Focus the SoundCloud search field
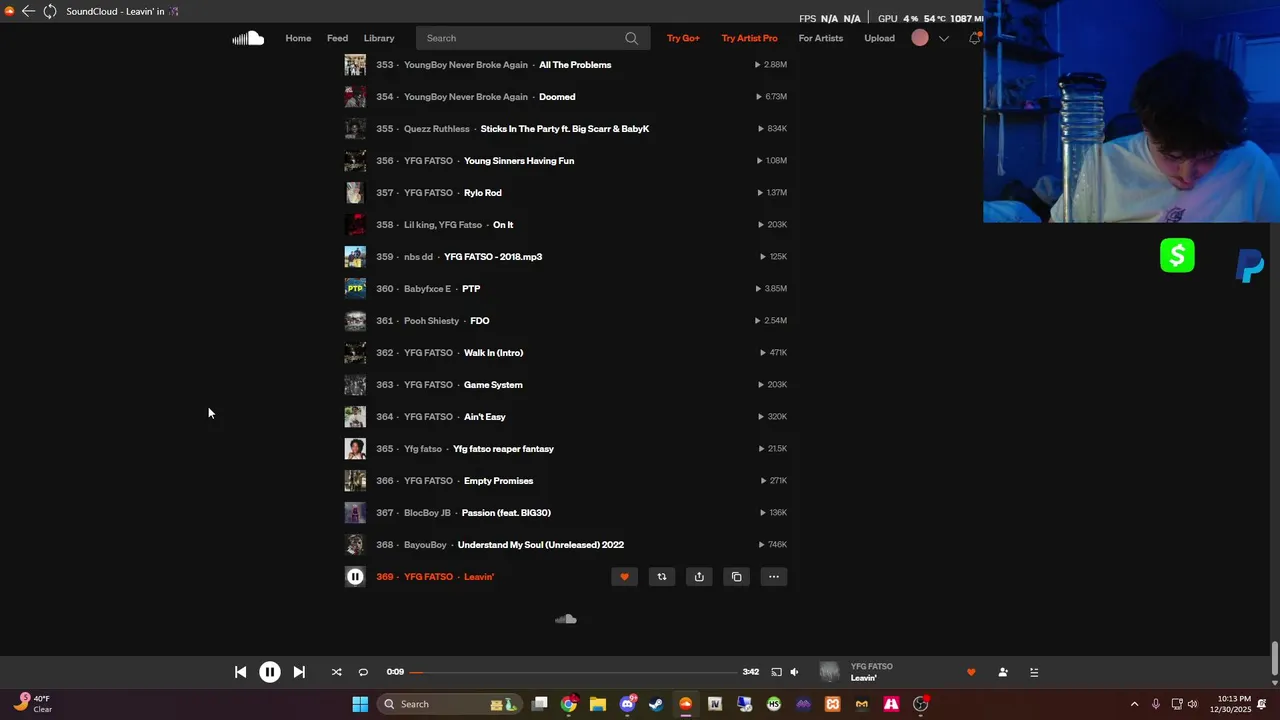Image resolution: width=1280 pixels, height=720 pixels. (533, 38)
